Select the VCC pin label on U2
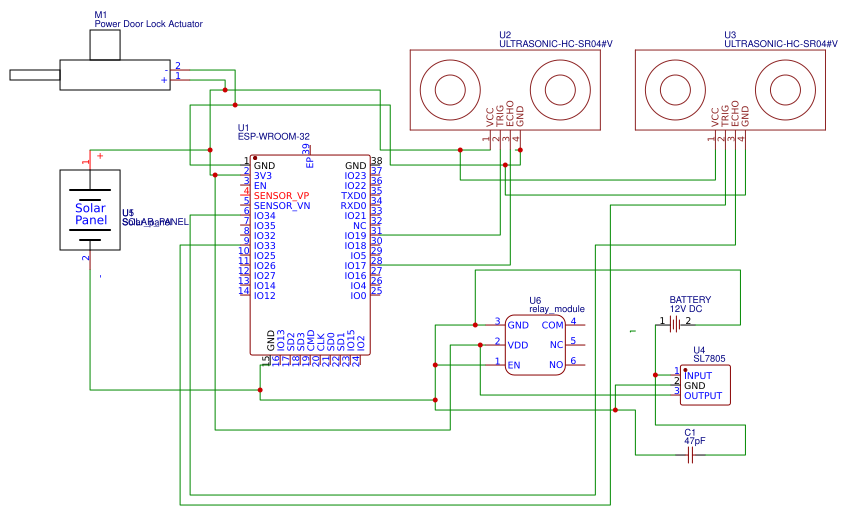Image resolution: width=849 pixels, height=515 pixels. coord(490,117)
